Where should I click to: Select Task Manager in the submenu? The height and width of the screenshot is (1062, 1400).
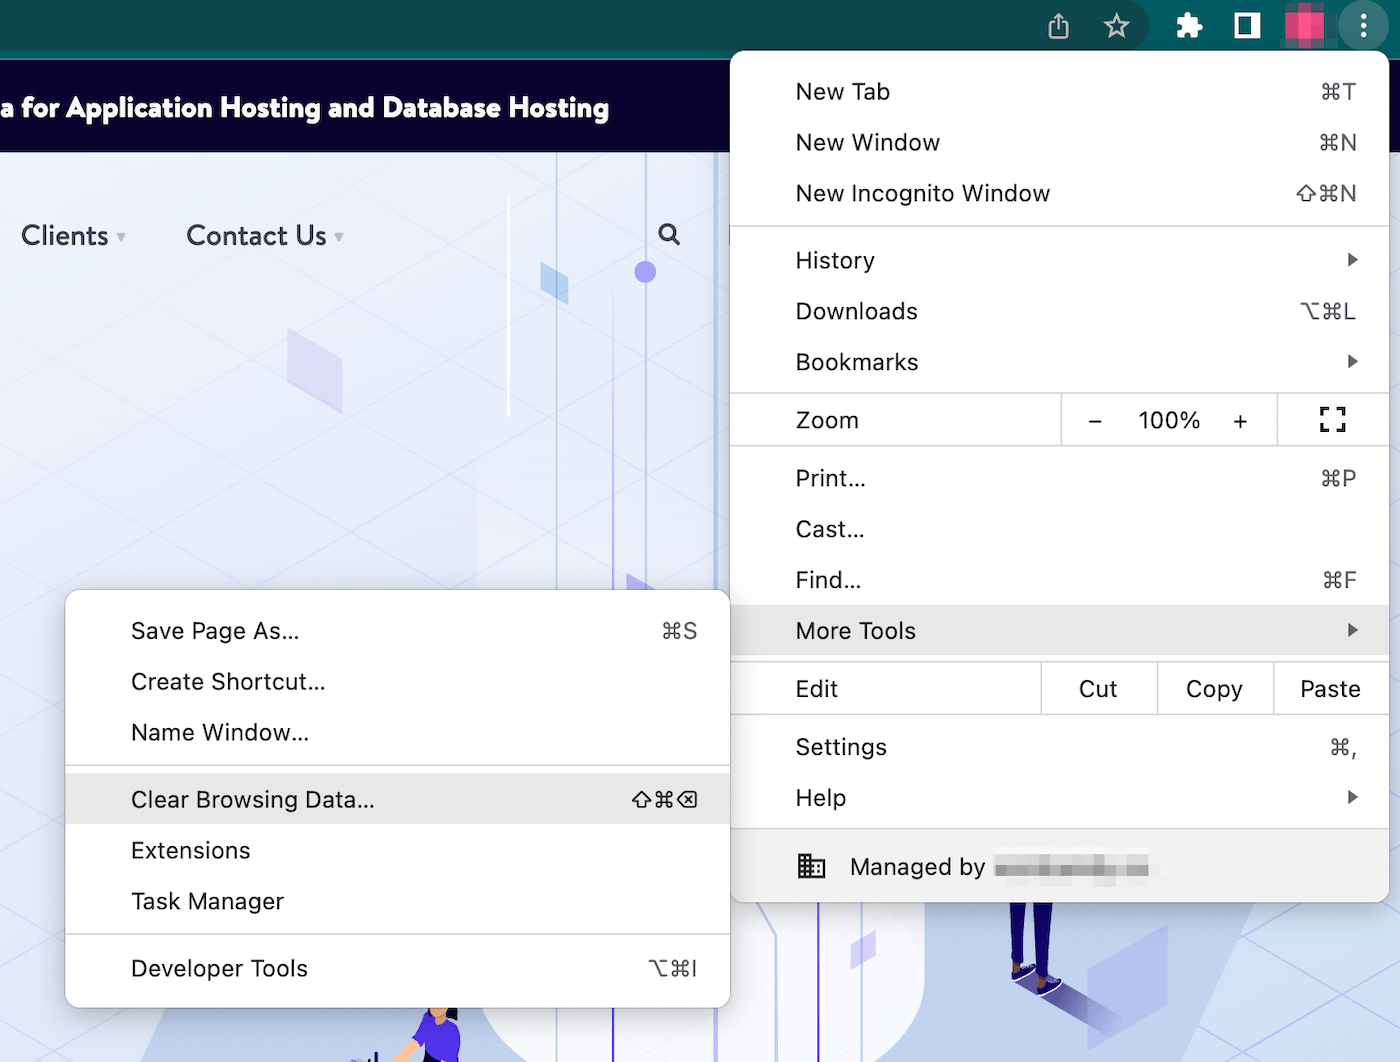coord(207,901)
